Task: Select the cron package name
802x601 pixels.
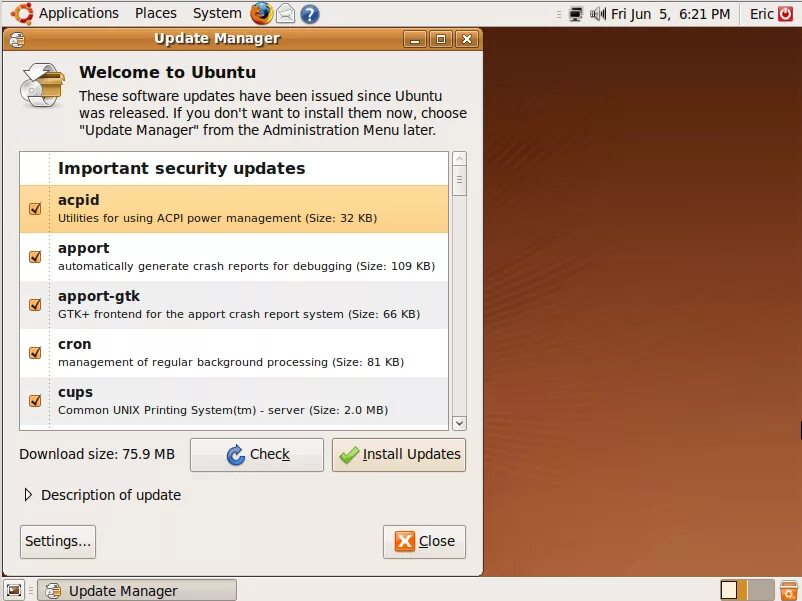Action: pyautogui.click(x=75, y=344)
